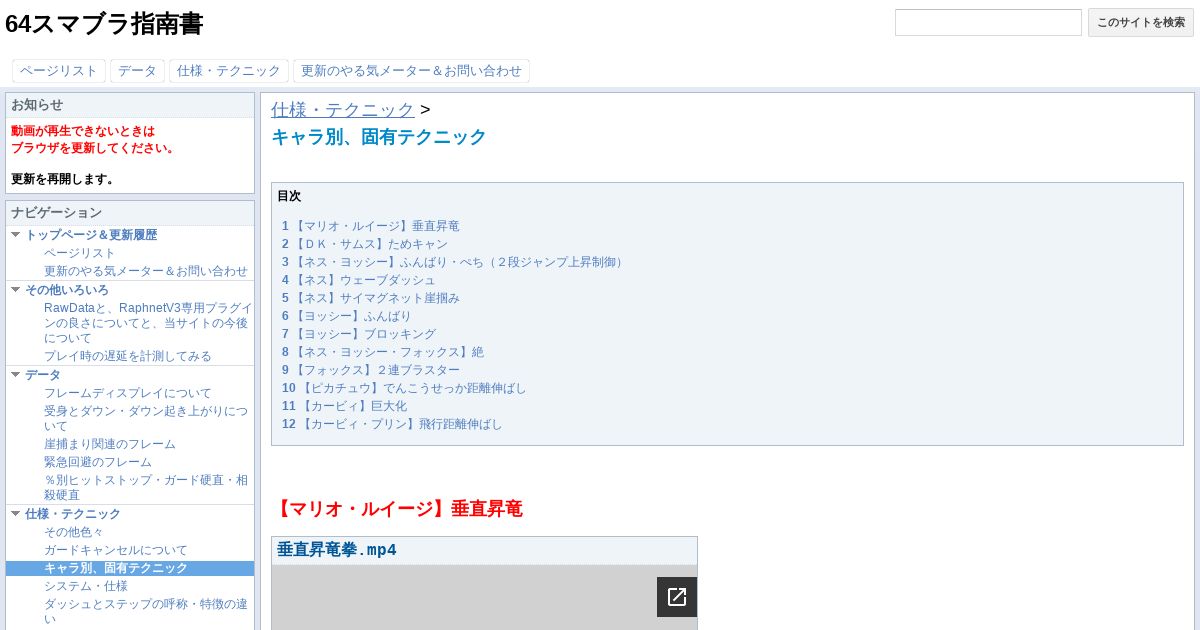Collapse the 仕様・テクニック tree section
The image size is (1200, 630).
16,514
